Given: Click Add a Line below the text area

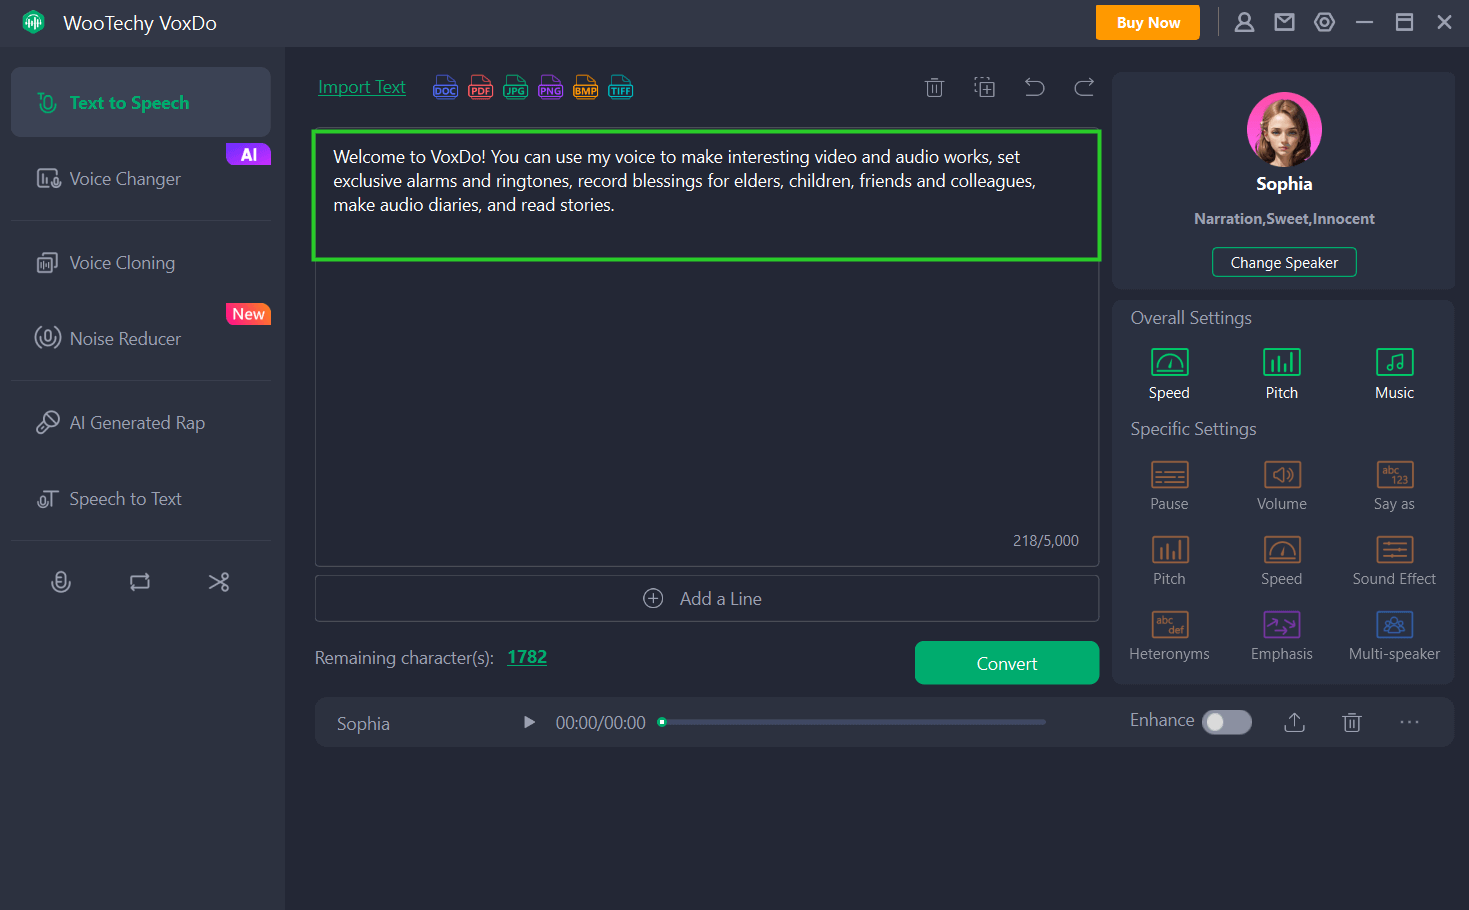Looking at the screenshot, I should pyautogui.click(x=706, y=598).
